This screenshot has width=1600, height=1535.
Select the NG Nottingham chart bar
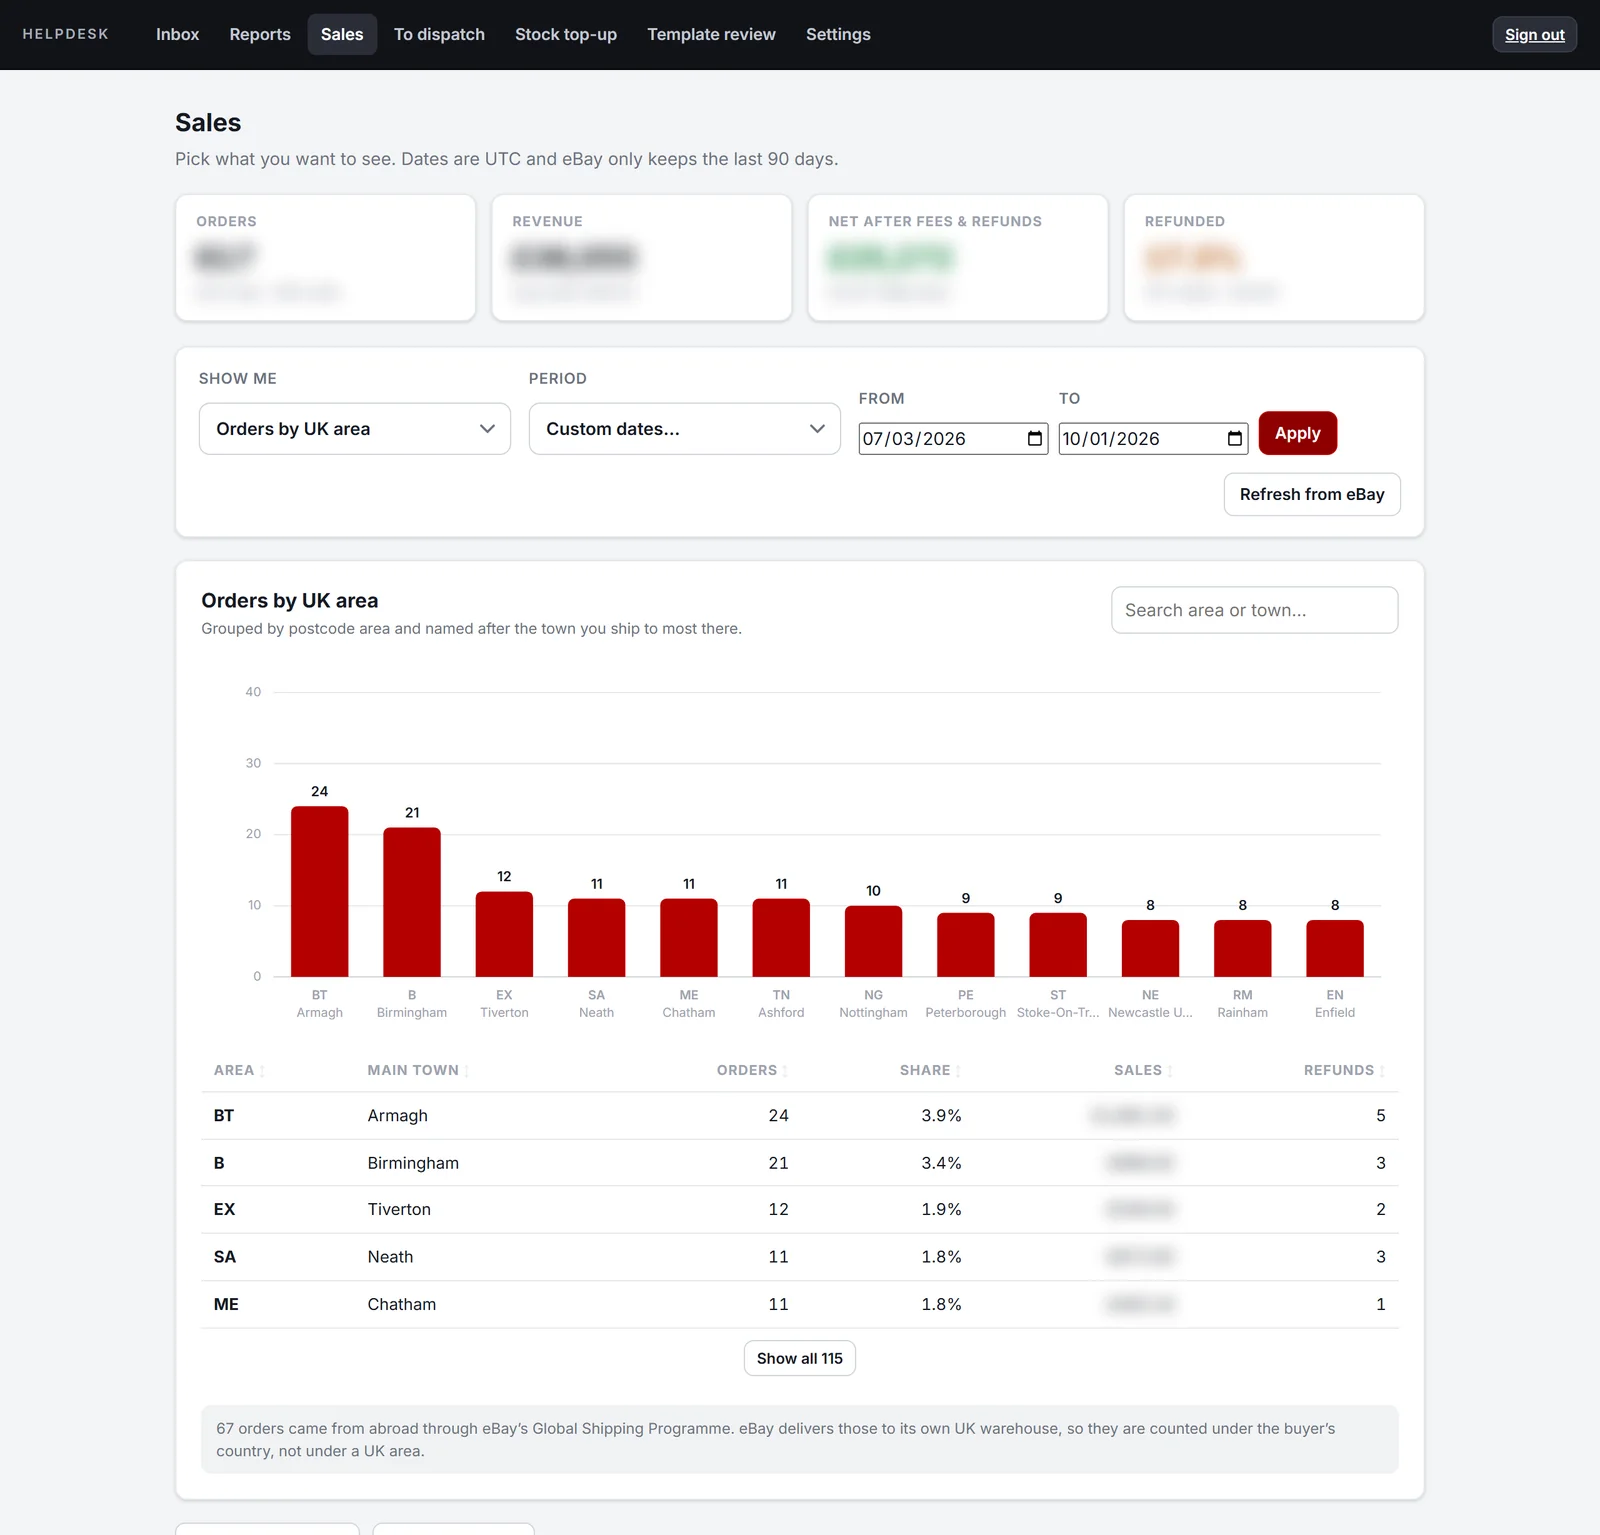pos(873,941)
